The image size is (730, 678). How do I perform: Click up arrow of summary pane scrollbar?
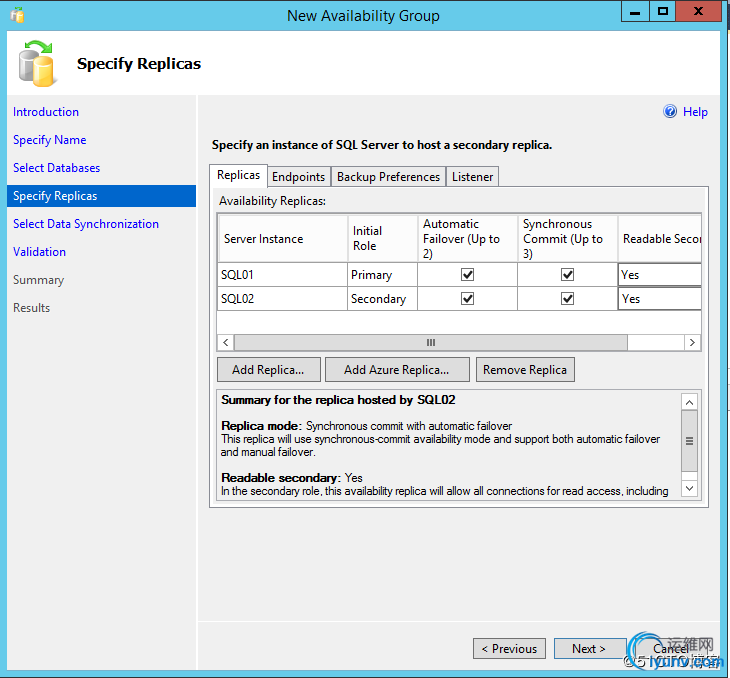pyautogui.click(x=689, y=402)
